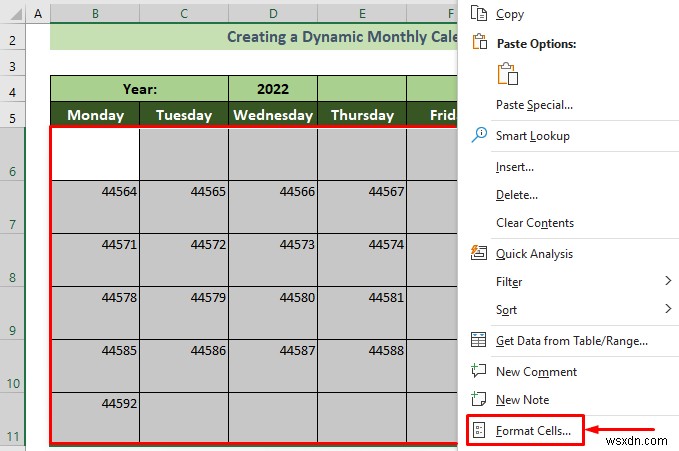This screenshot has width=679, height=451.
Task: Click cell containing 44581
Action: [362, 313]
